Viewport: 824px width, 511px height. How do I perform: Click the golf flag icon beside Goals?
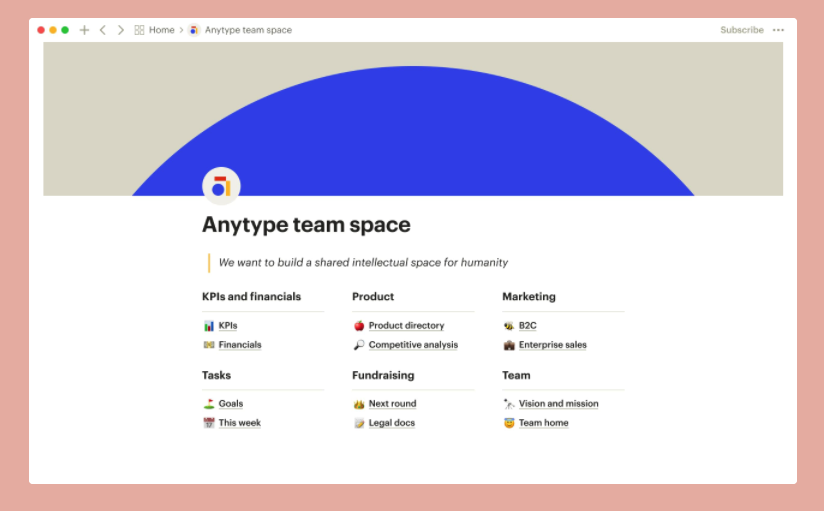point(209,404)
